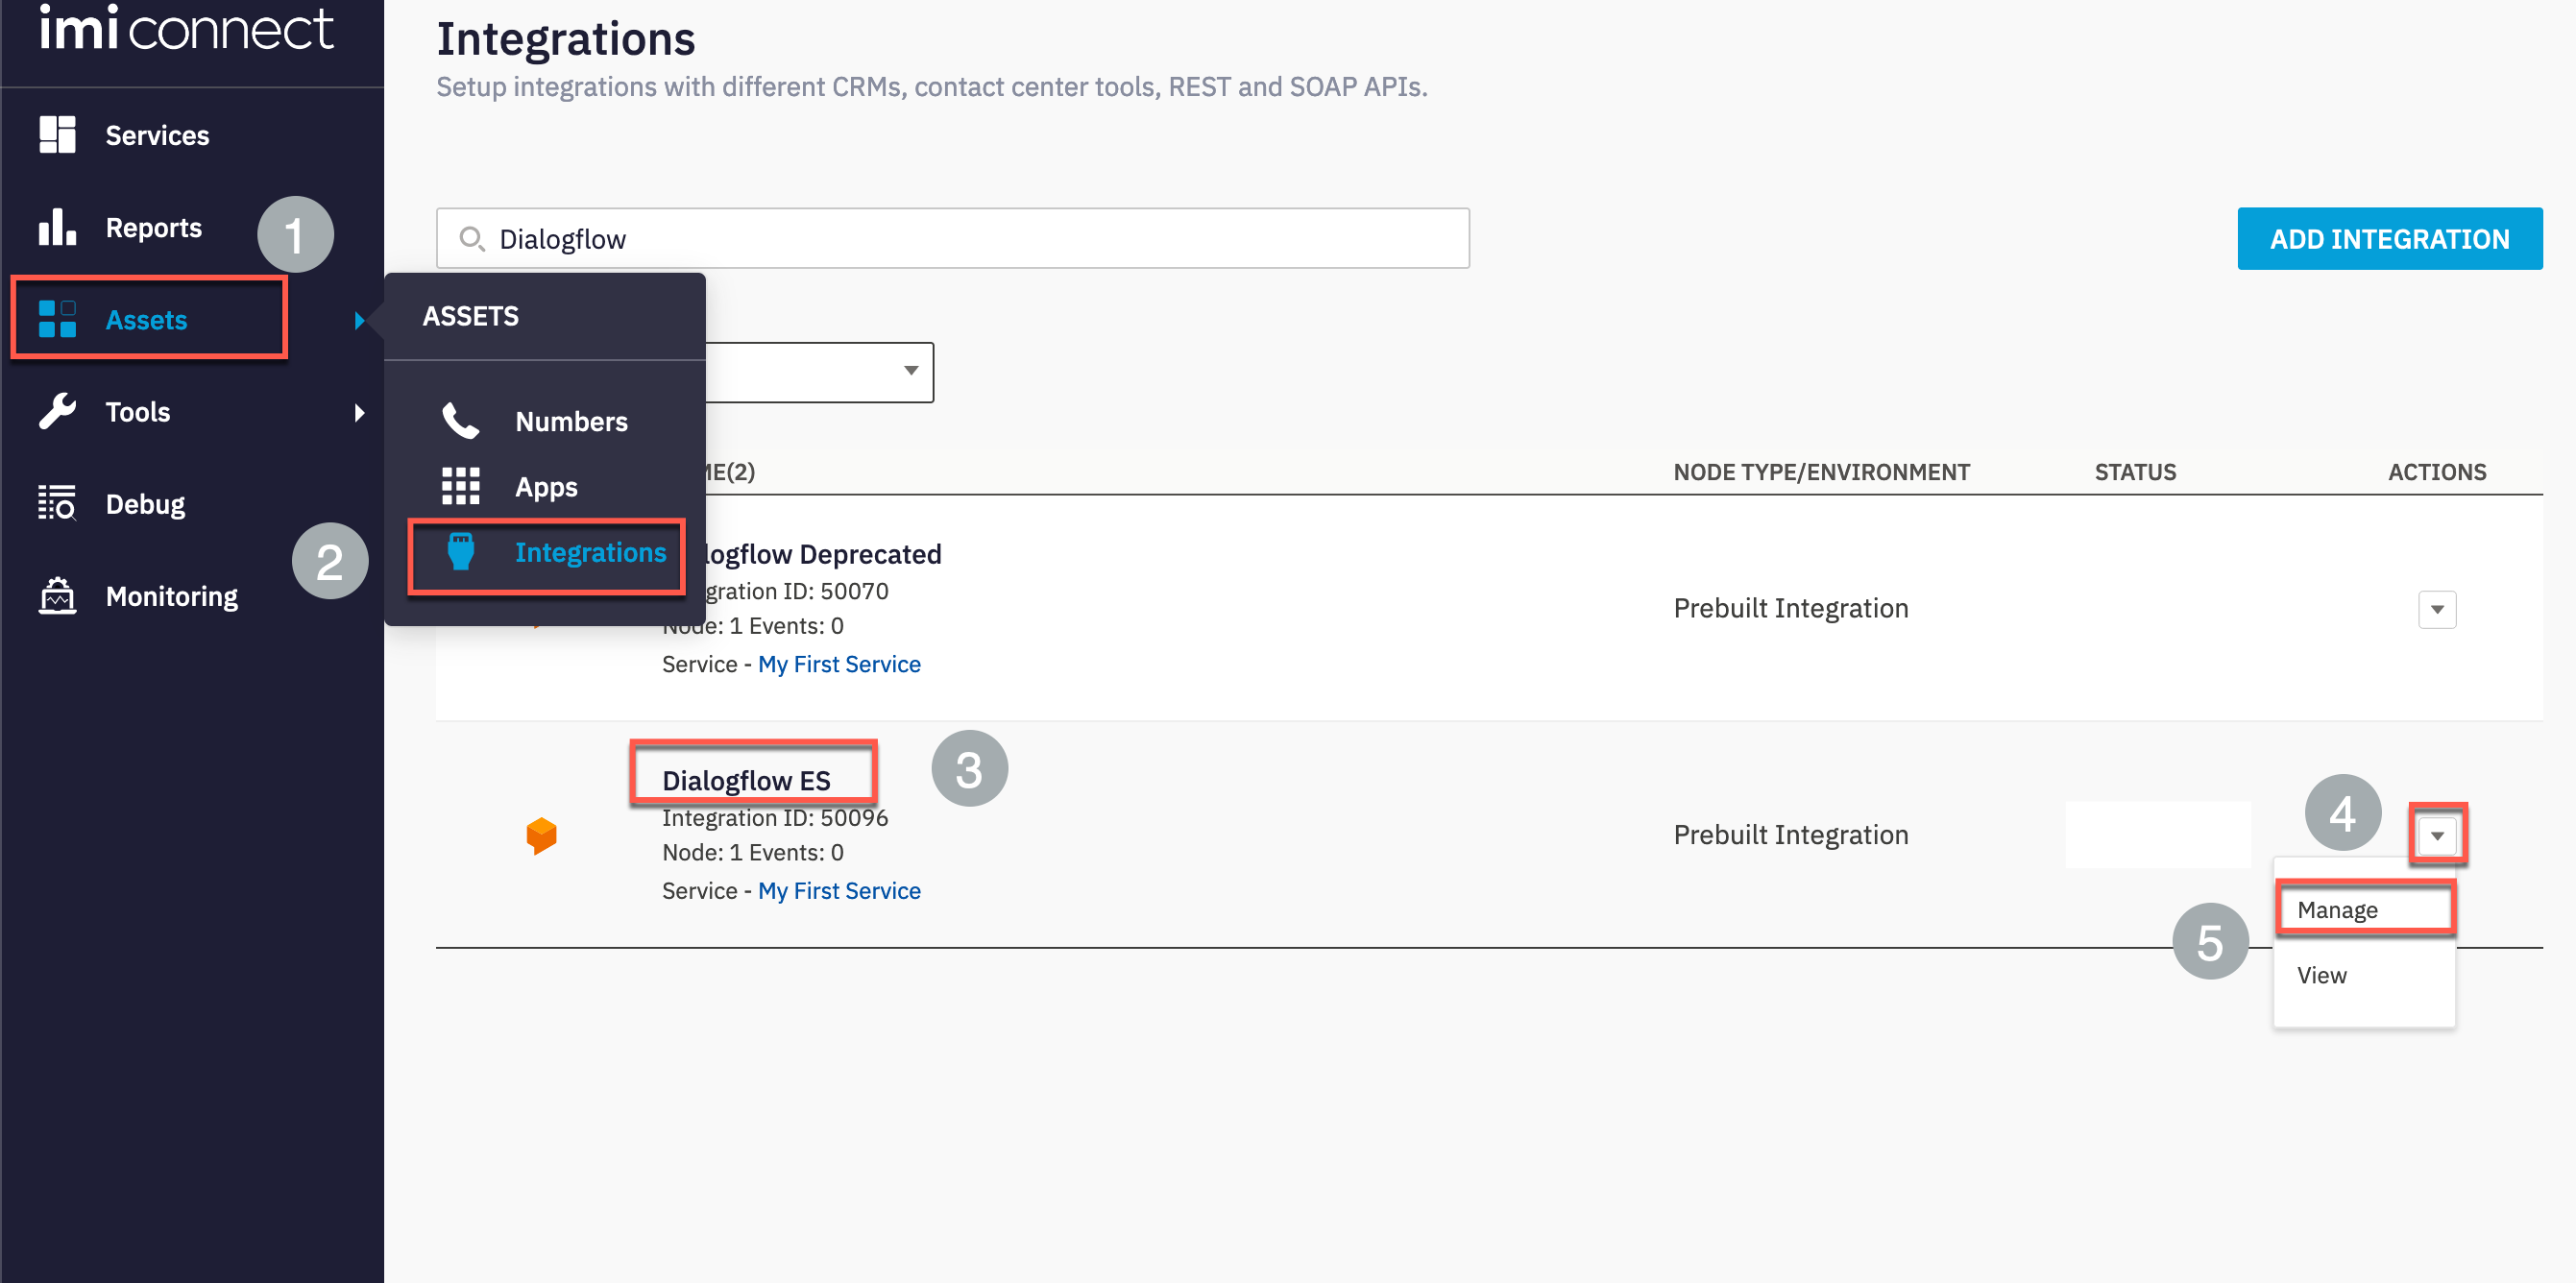Image resolution: width=2576 pixels, height=1283 pixels.
Task: Click the imiconnect logo
Action: click(x=186, y=28)
